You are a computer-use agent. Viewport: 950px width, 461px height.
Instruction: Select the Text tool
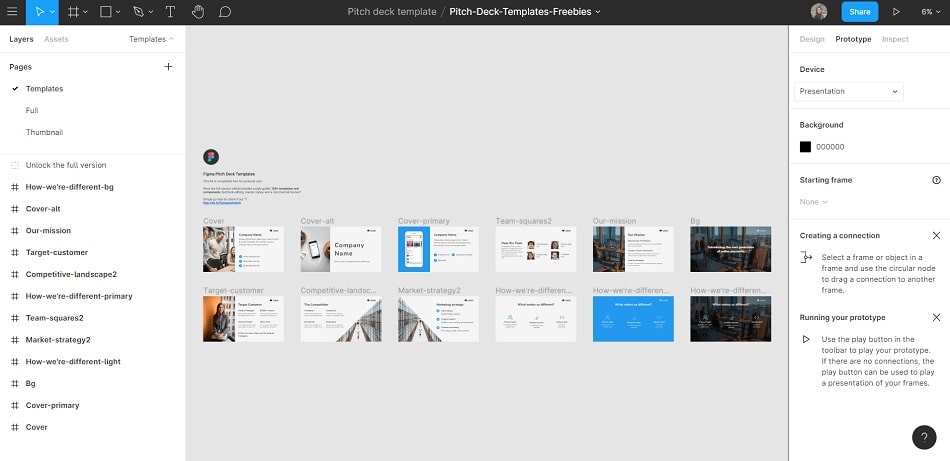coord(170,12)
